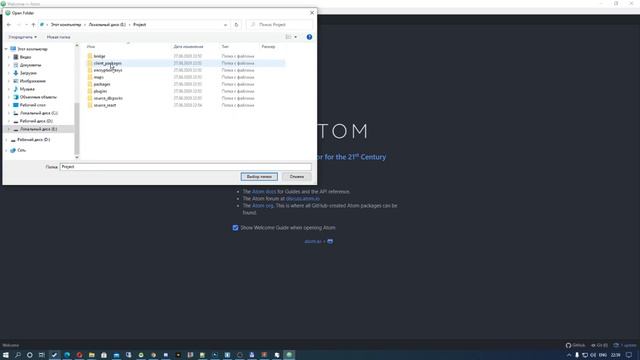Image resolution: width=640 pixels, height=360 pixels.
Task: Click the Сеть network icon in sidebar
Action: tap(13, 150)
